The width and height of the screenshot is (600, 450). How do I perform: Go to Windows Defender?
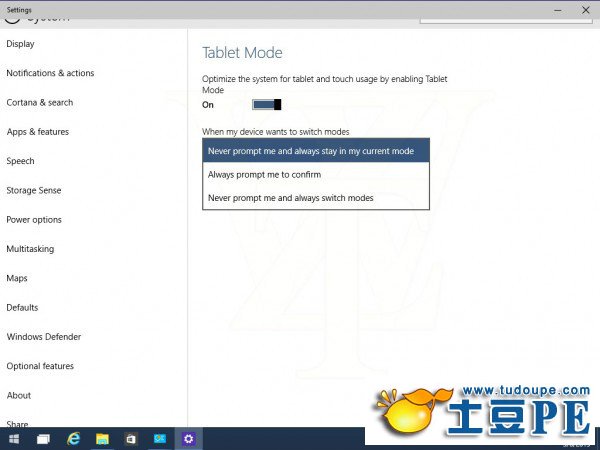[x=44, y=337]
